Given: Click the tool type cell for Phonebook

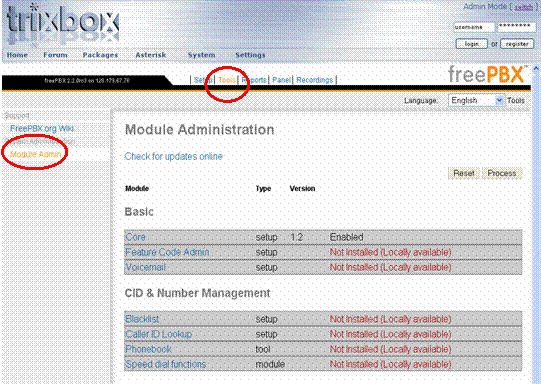Looking at the screenshot, I should (263, 349).
